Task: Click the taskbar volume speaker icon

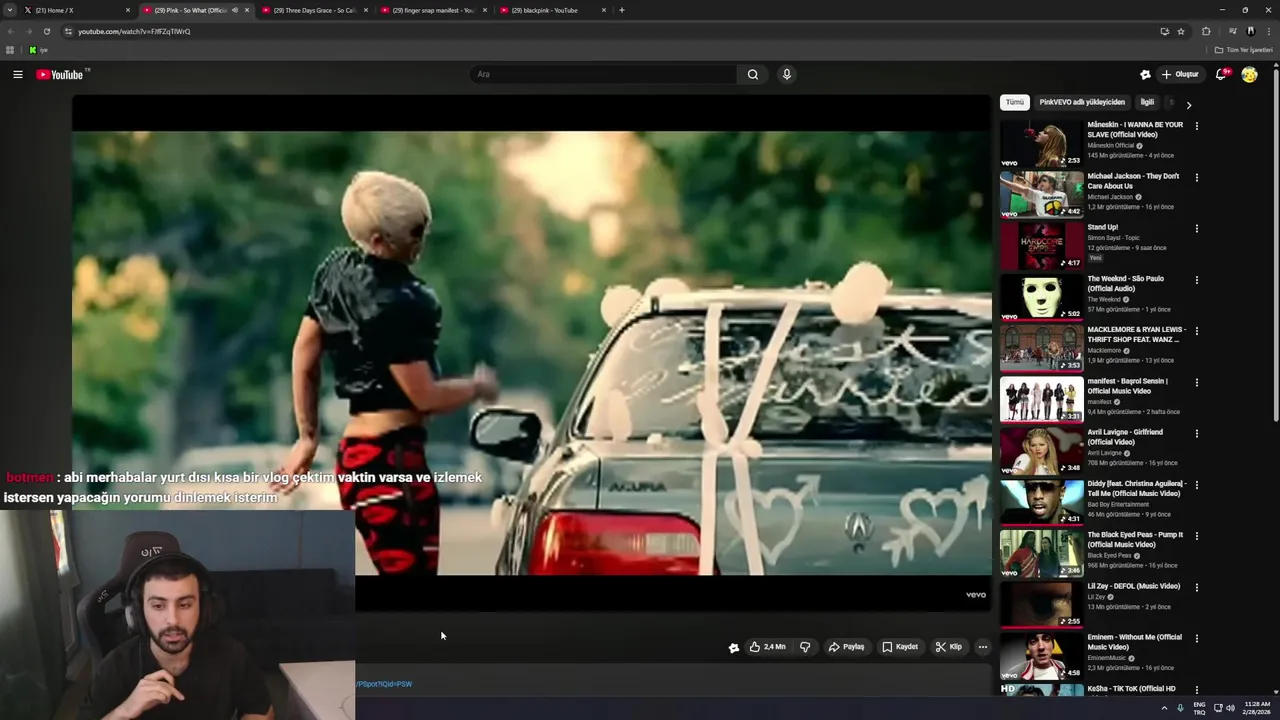Action: (1231, 708)
